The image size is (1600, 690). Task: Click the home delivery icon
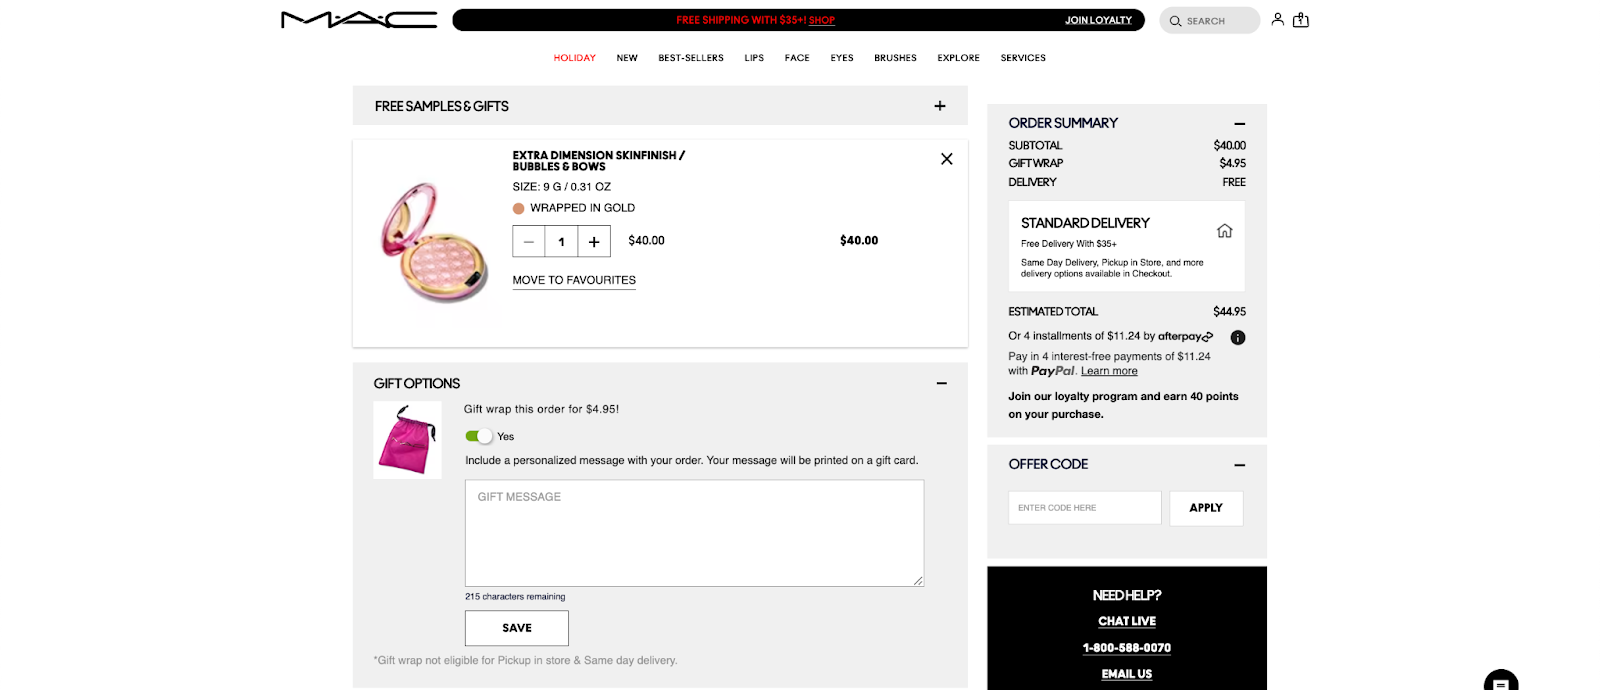point(1224,231)
